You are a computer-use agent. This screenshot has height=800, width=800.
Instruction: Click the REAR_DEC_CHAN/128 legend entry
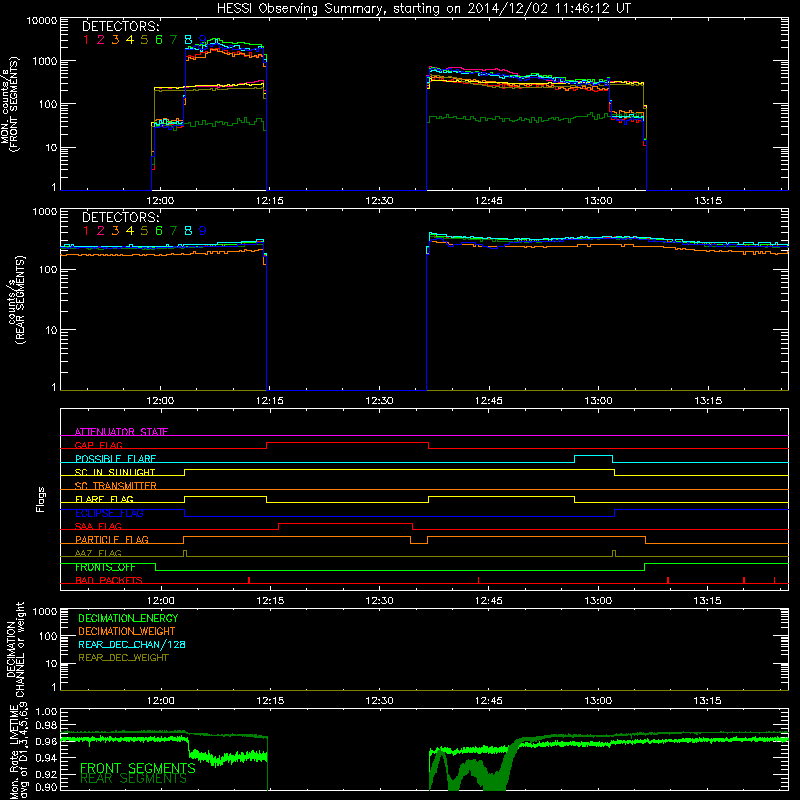[x=132, y=644]
